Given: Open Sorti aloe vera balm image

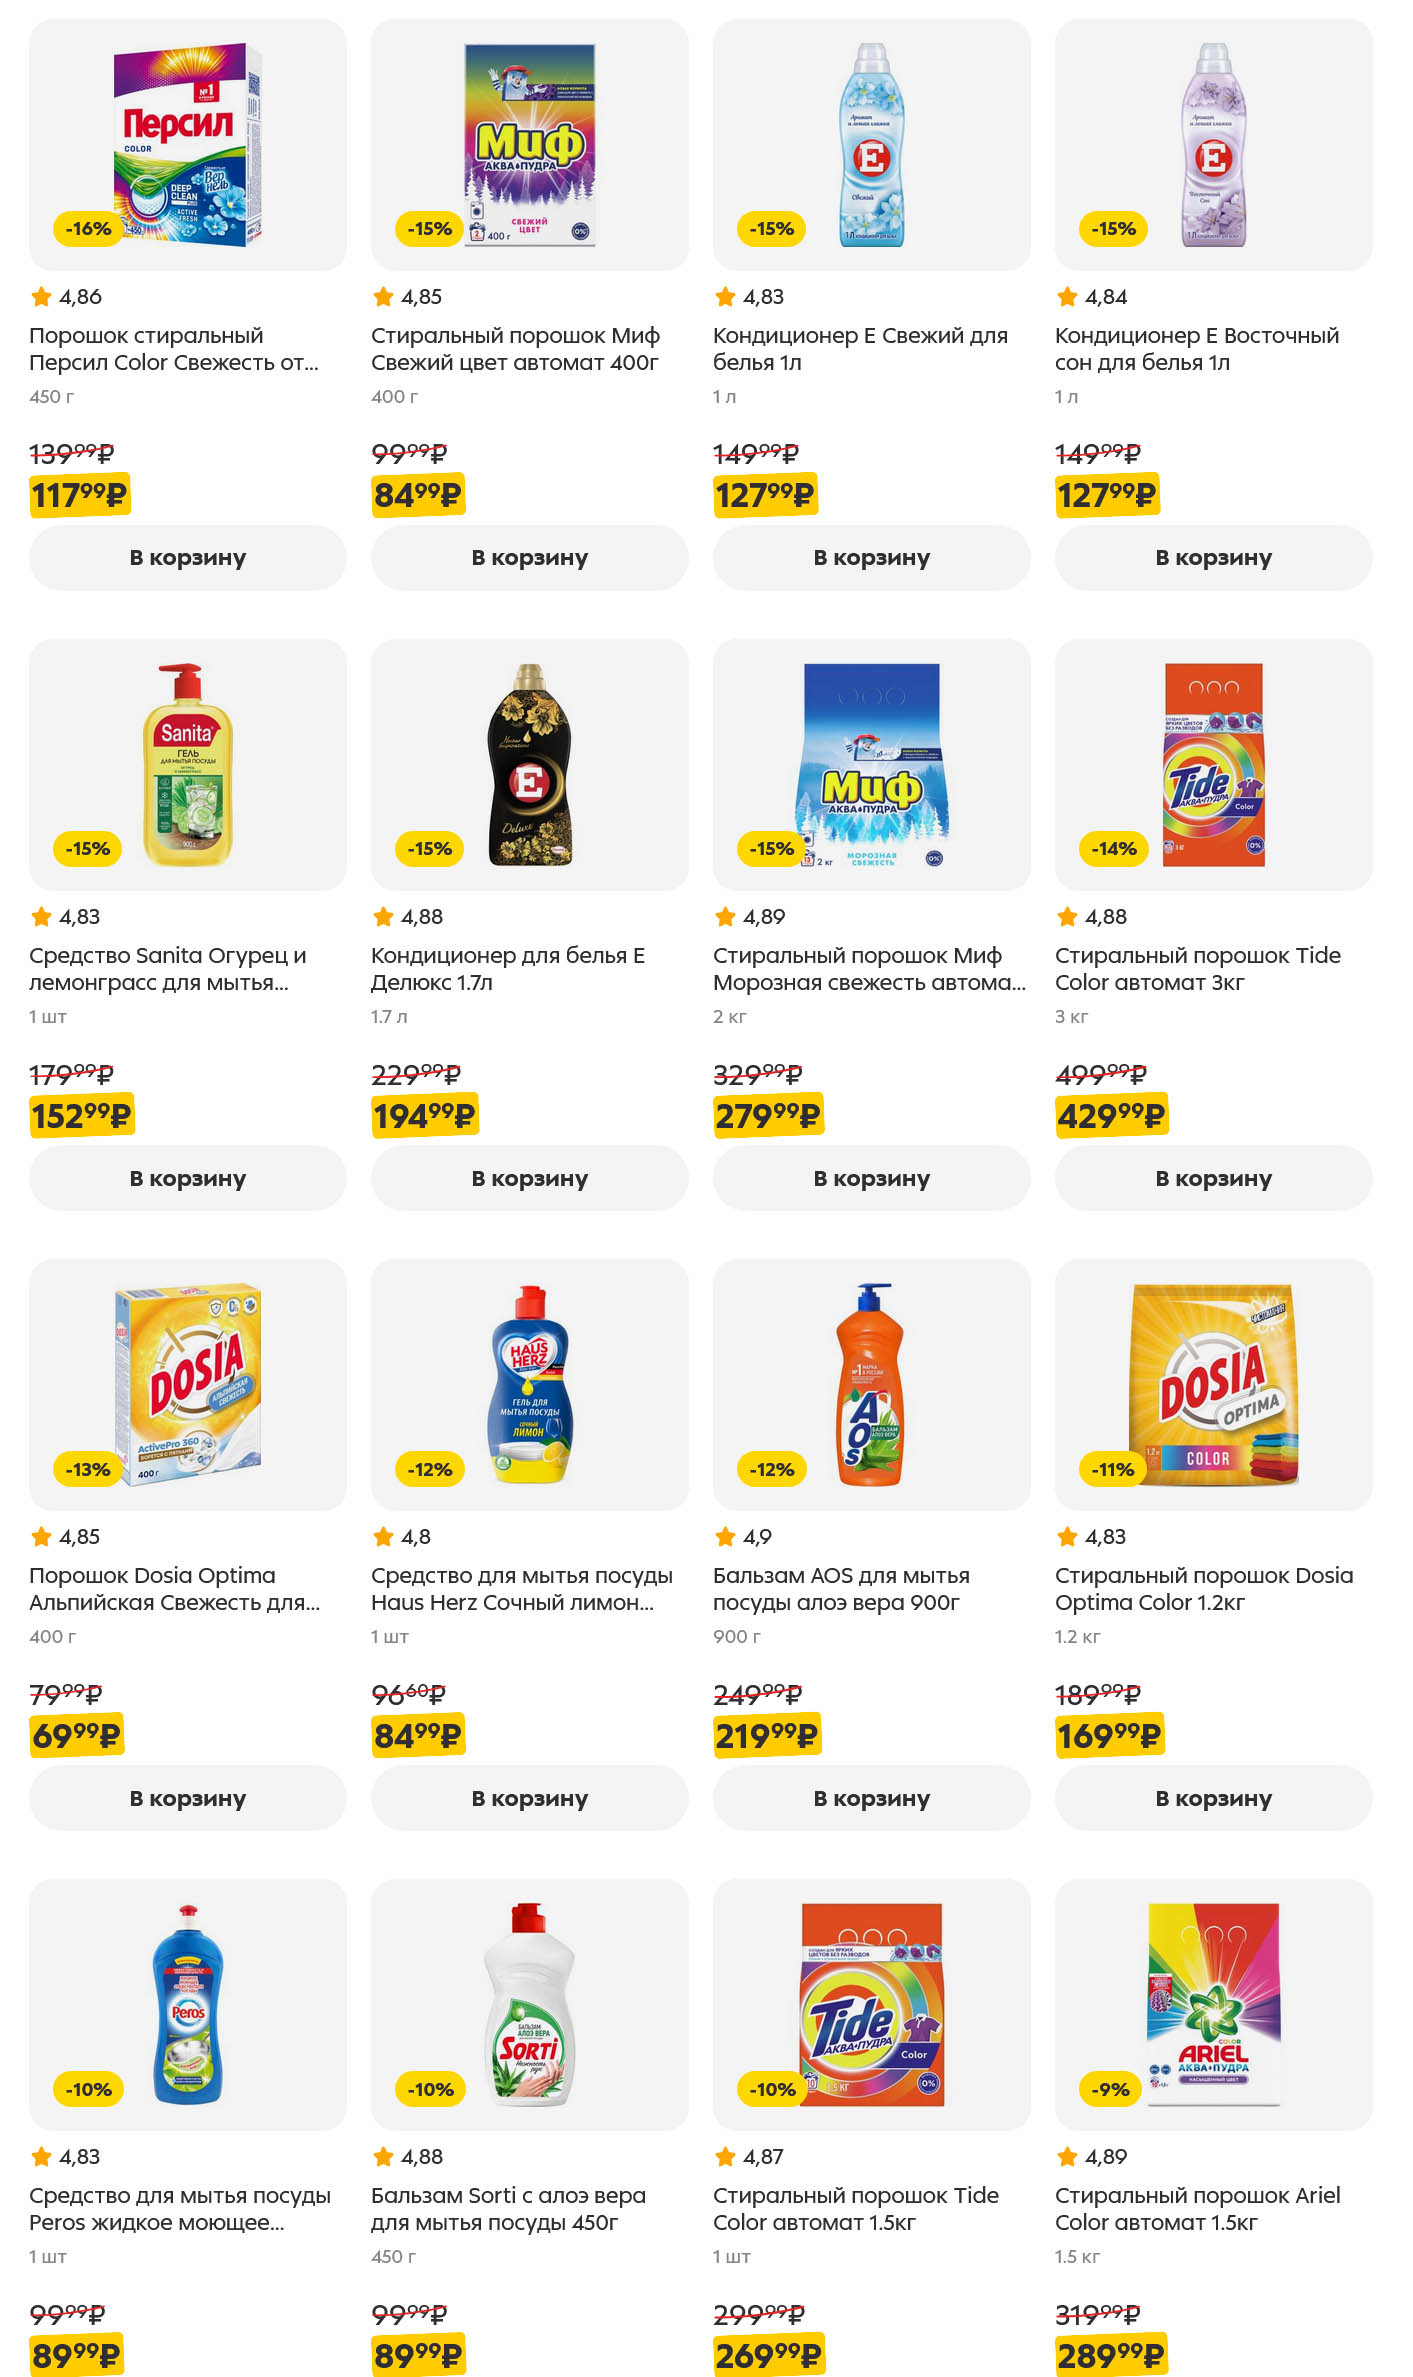Looking at the screenshot, I should coord(529,2005).
